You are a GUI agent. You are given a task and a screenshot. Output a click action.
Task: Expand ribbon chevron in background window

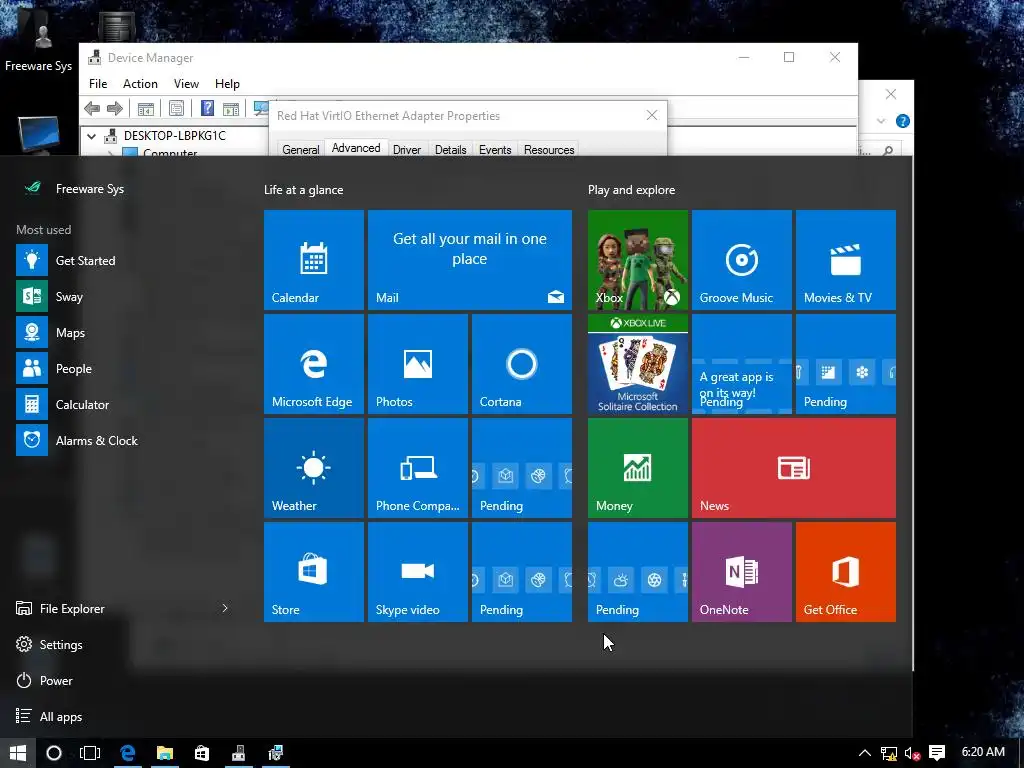881,121
